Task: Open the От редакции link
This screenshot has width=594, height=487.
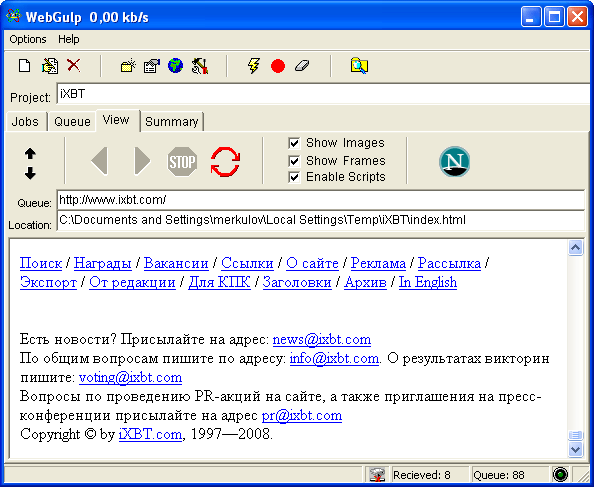Action: (132, 283)
